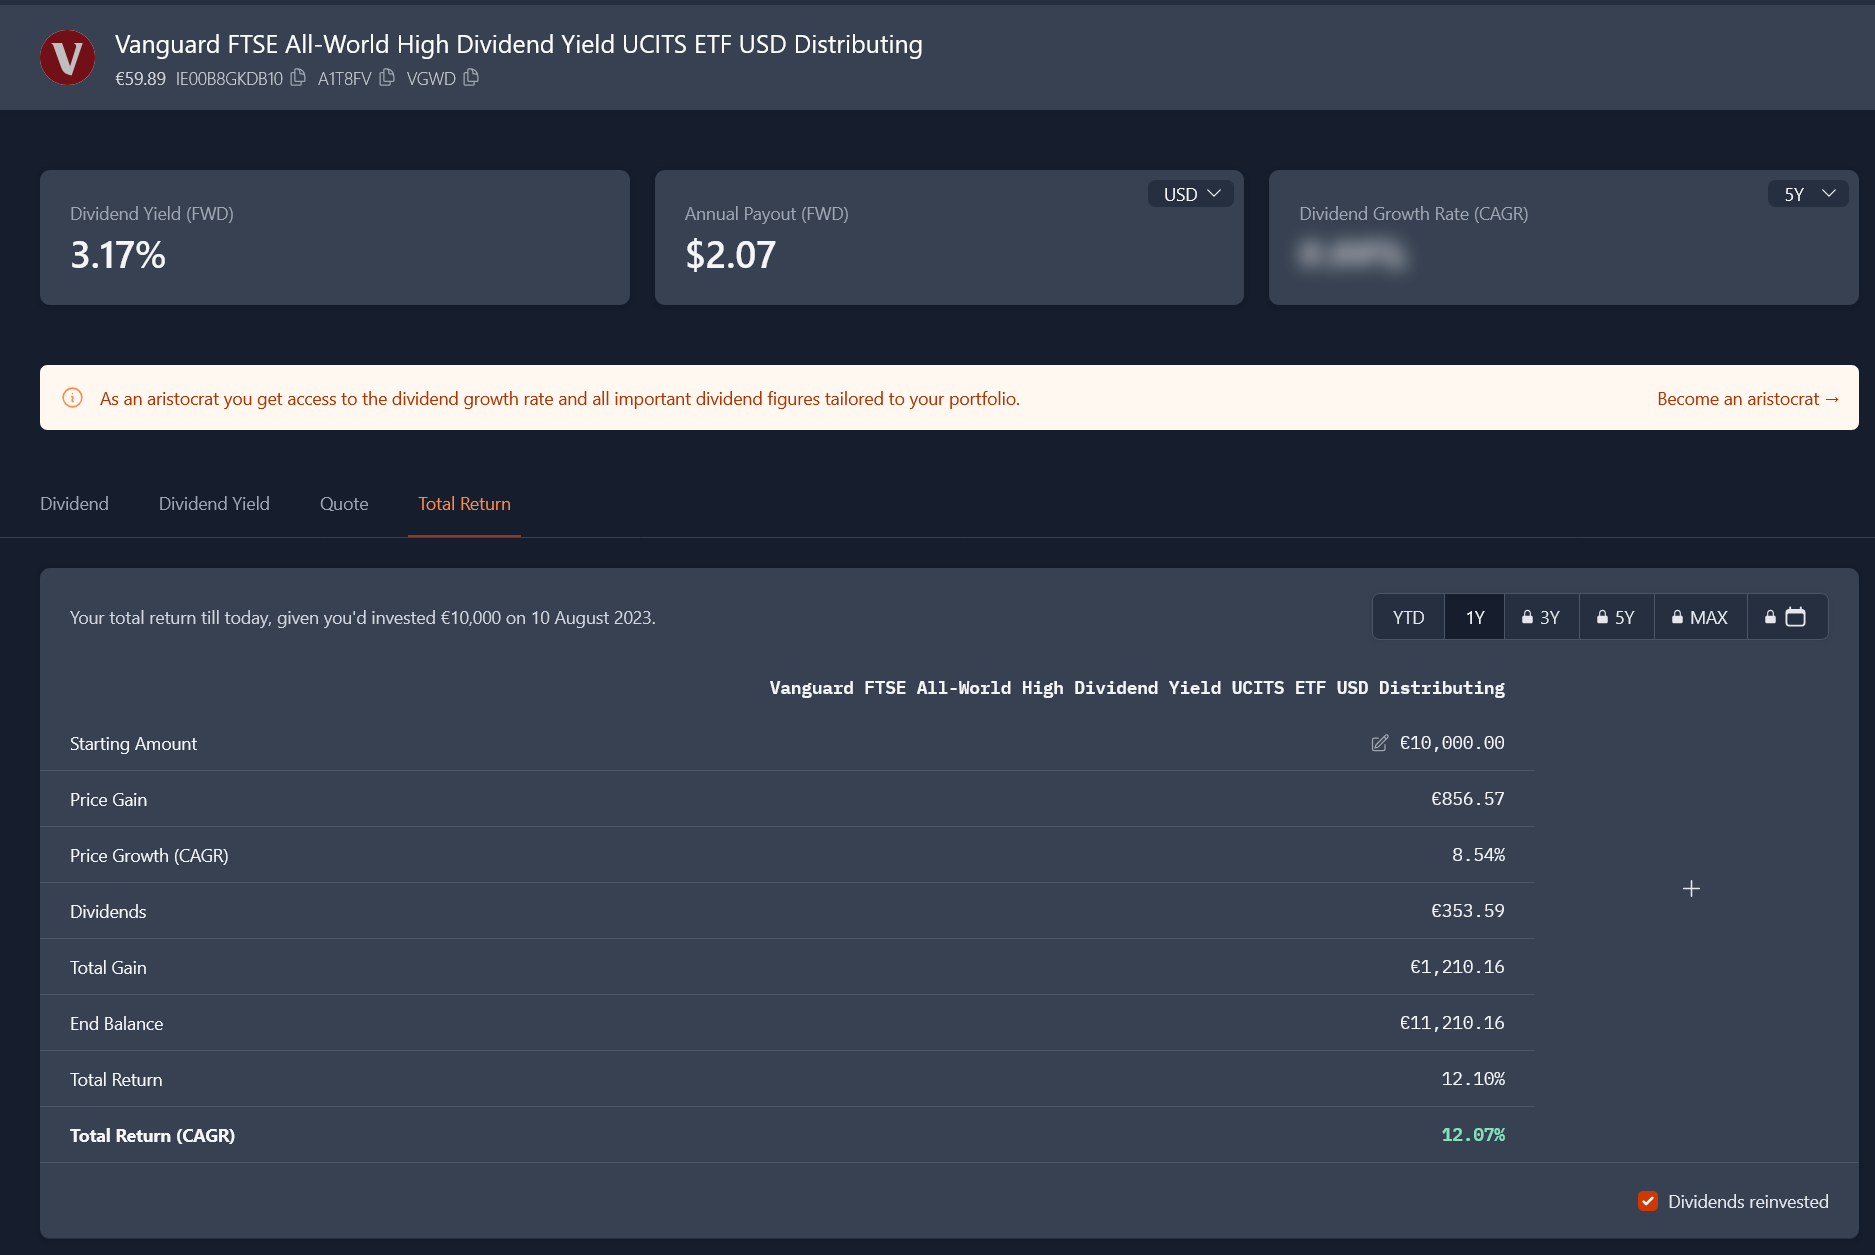Click the info icon in the aristocrat banner
Viewport: 1875px width, 1255px height.
[x=73, y=398]
